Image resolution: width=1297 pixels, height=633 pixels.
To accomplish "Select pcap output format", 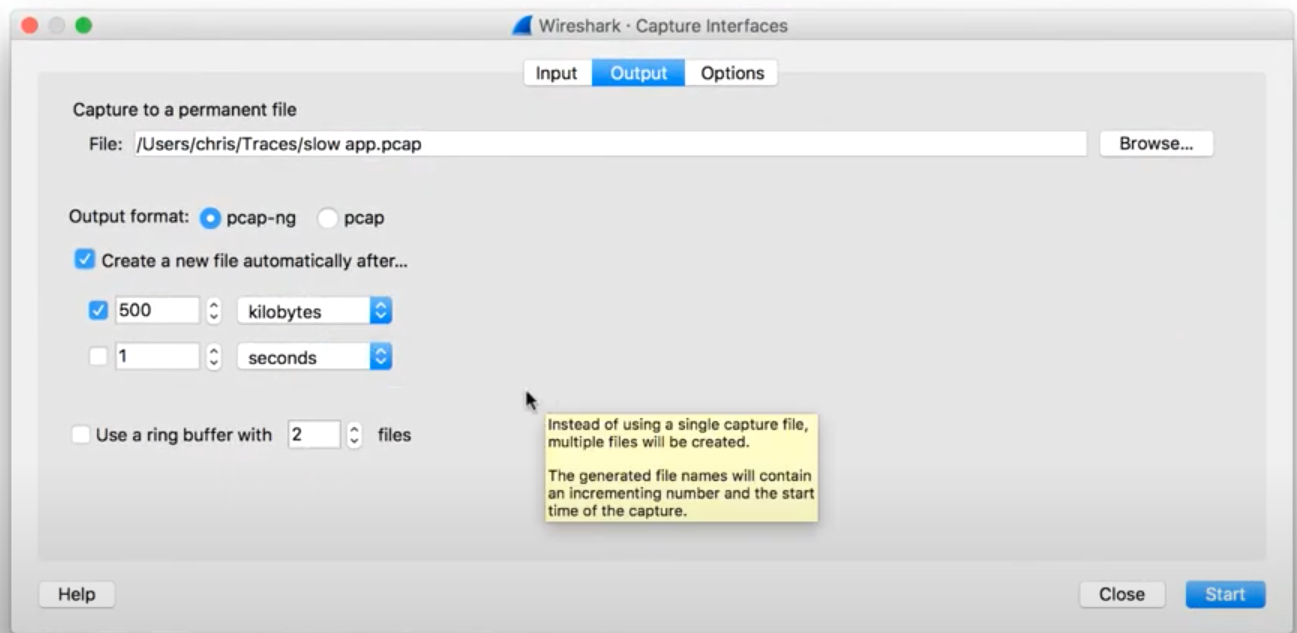I will coord(327,217).
